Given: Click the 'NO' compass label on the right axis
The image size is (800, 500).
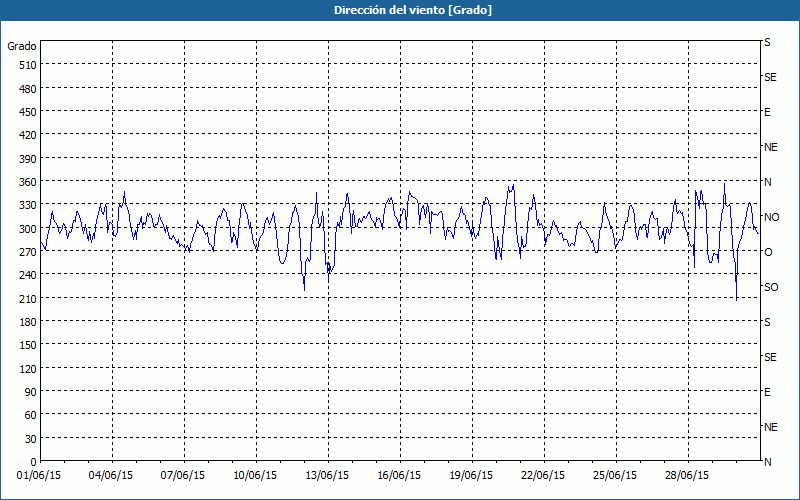Looking at the screenshot, I should pyautogui.click(x=771, y=217).
